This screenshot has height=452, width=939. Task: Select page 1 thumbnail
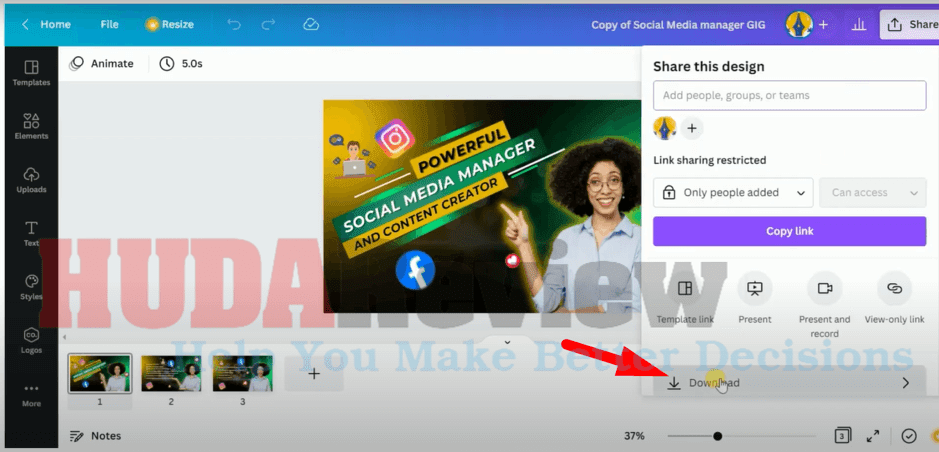coord(99,373)
